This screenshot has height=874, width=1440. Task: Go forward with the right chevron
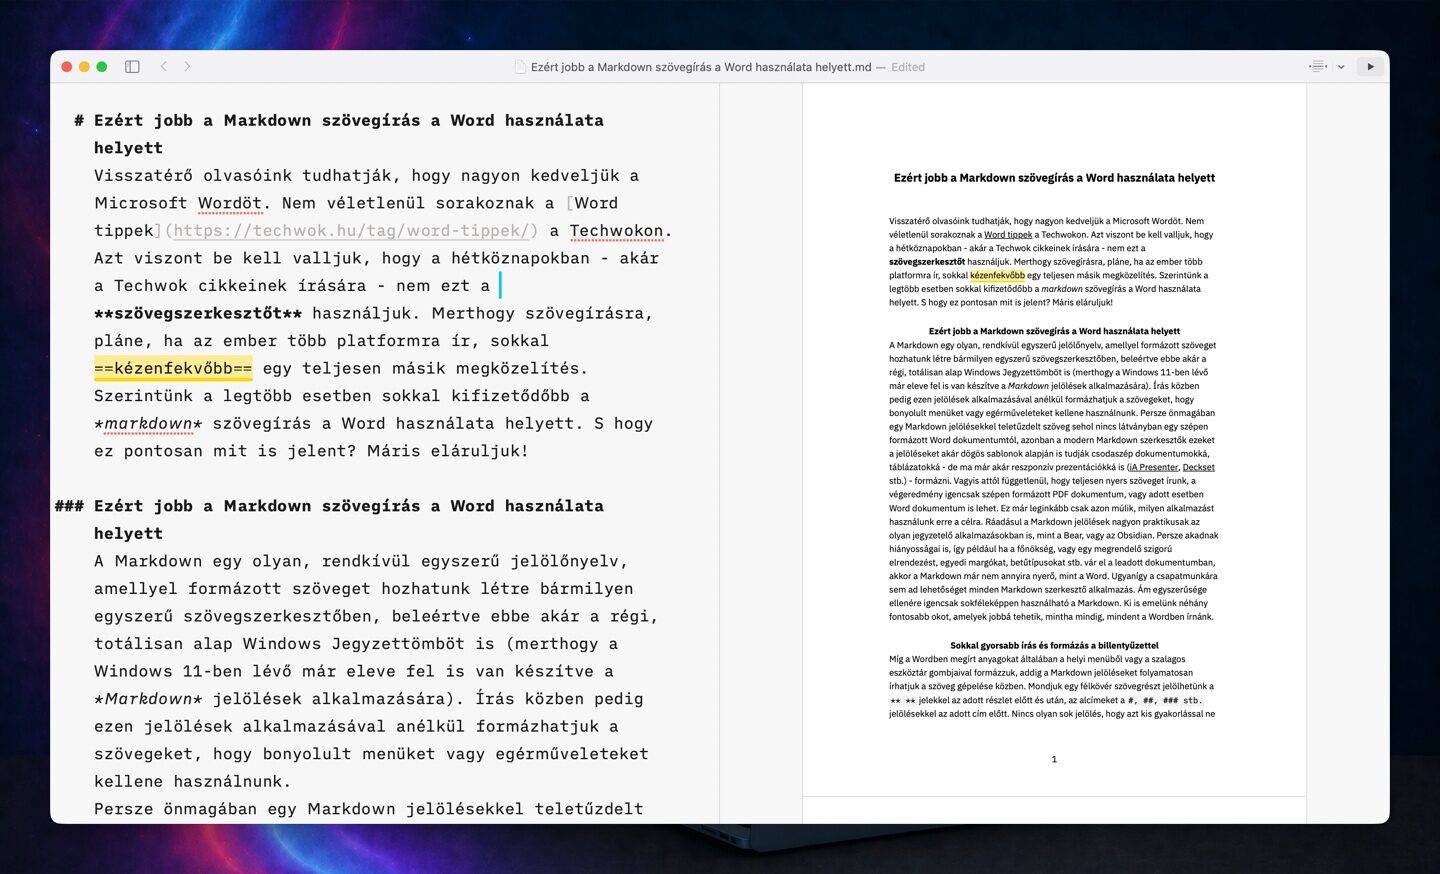tap(187, 67)
